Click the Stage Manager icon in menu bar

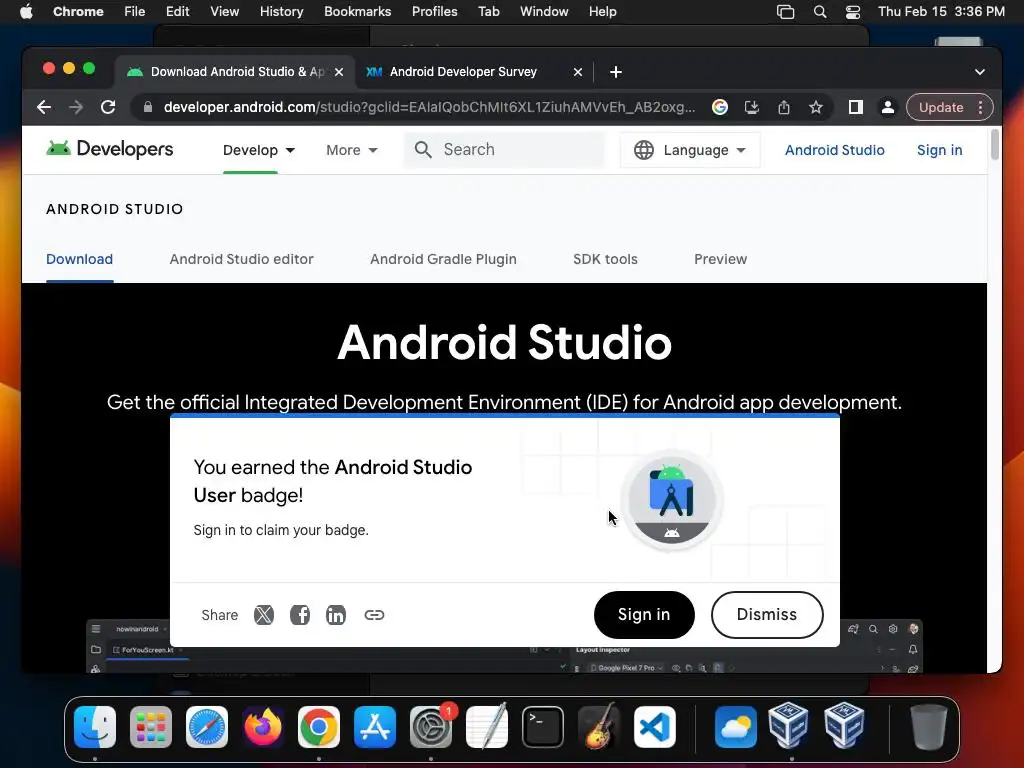pos(786,12)
